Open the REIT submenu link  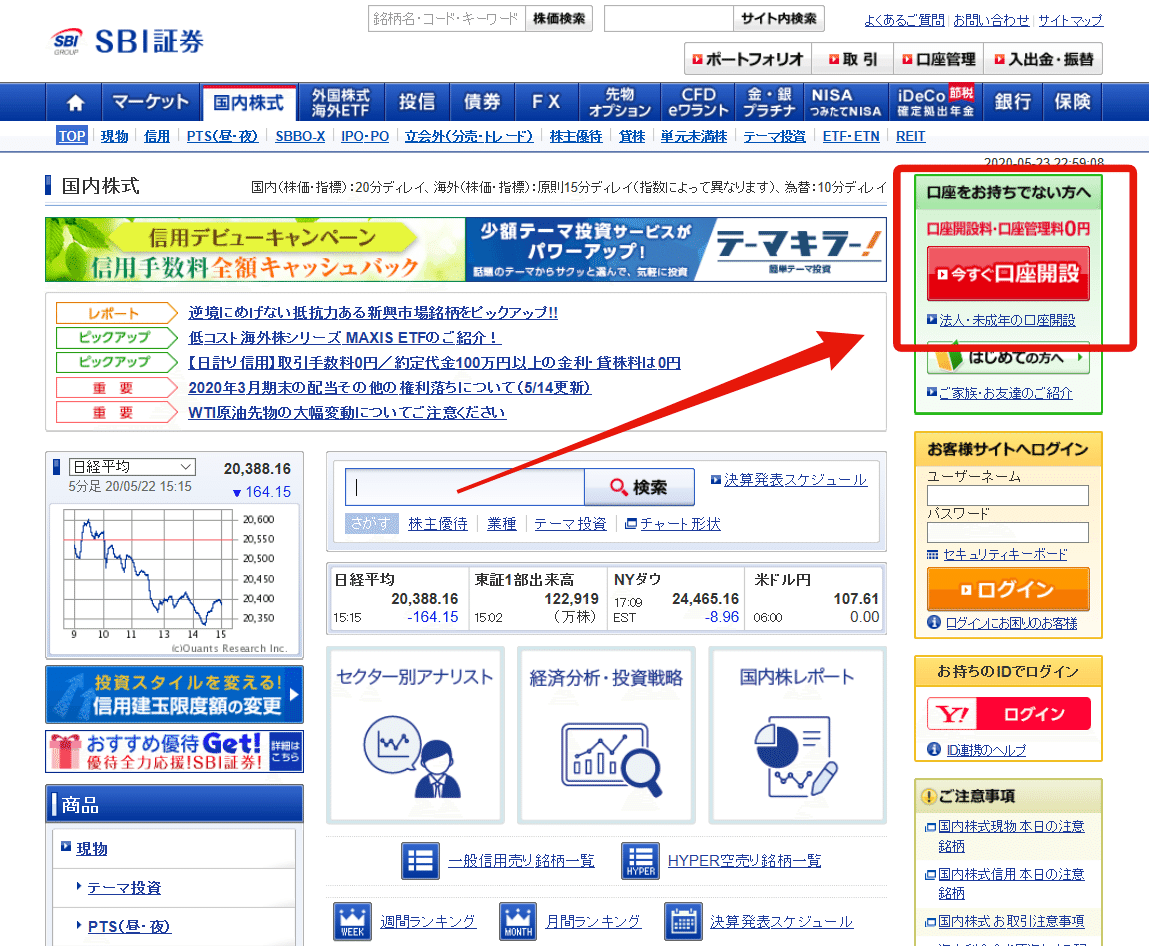pos(910,136)
